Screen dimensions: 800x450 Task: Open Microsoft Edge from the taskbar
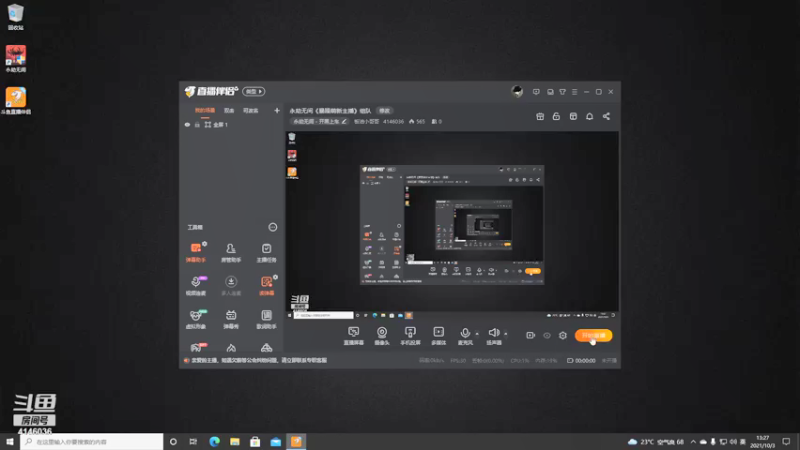point(214,441)
